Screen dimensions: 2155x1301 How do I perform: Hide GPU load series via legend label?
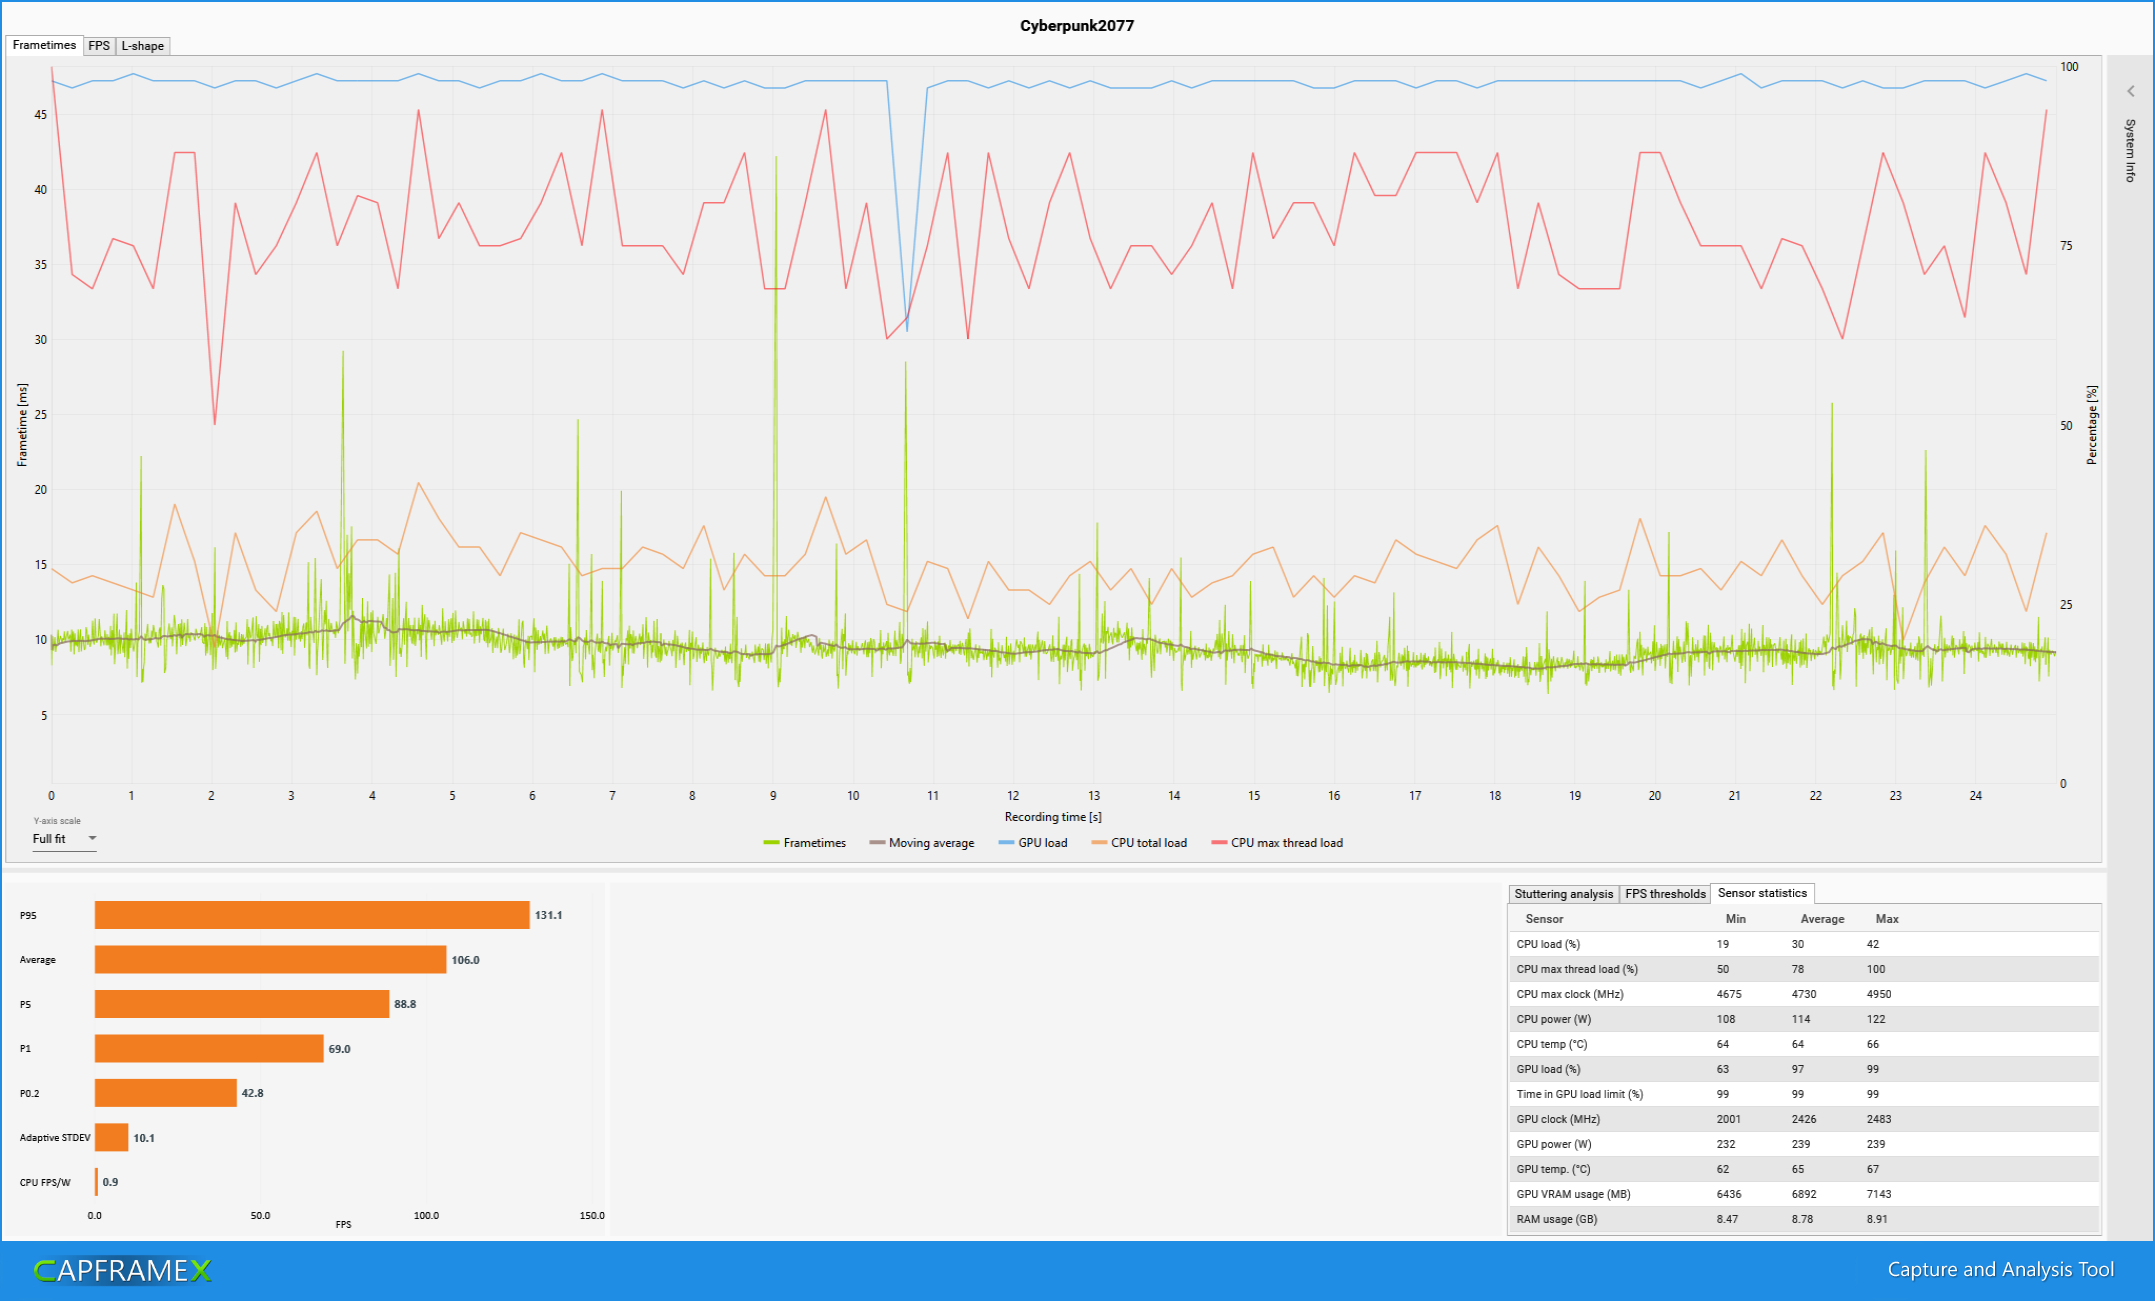pos(1042,843)
